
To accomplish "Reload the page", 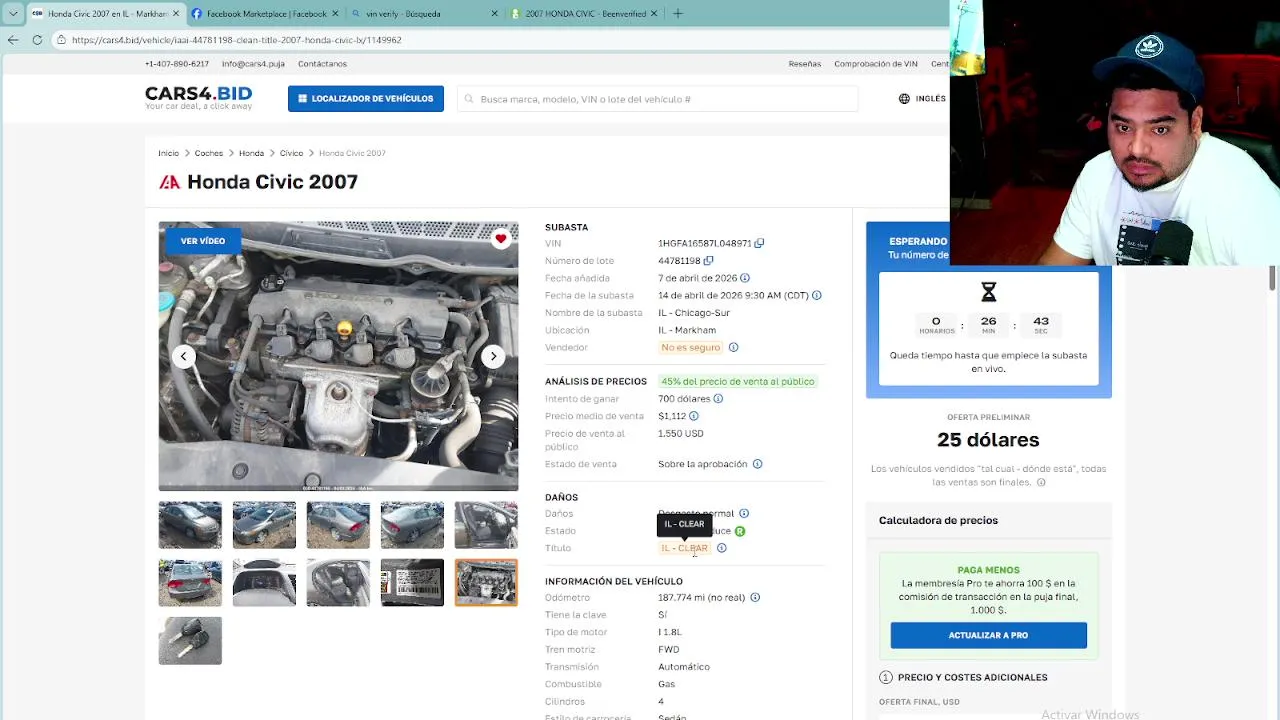I will coord(37,40).
